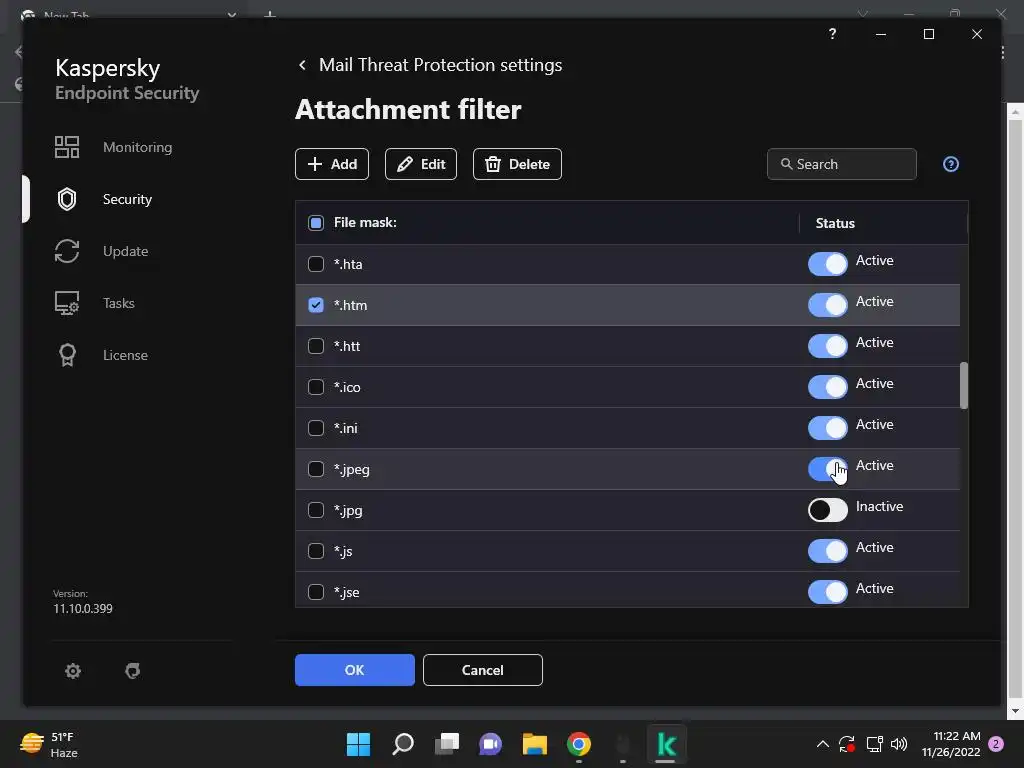Viewport: 1024px width, 768px height.
Task: Toggle the select-all File mask checkbox
Action: click(x=316, y=223)
